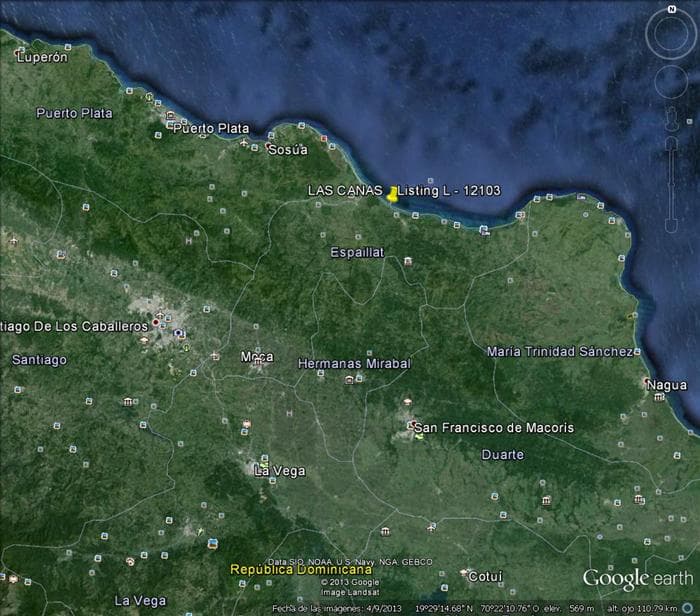The height and width of the screenshot is (616, 700).
Task: Click the Cotuí place label
Action: click(x=486, y=576)
